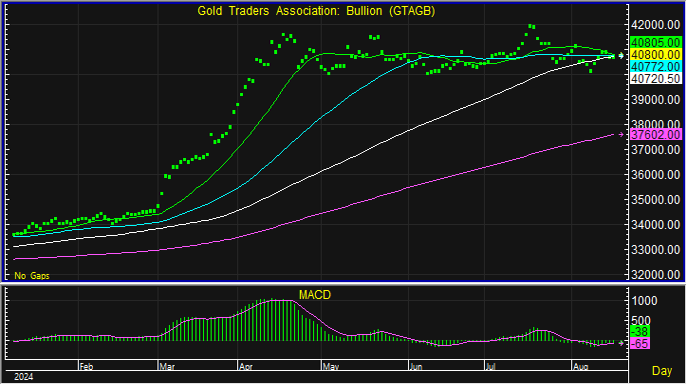Screen dimensions: 687x385
Task: Click the 2024 year label
Action: point(24,377)
